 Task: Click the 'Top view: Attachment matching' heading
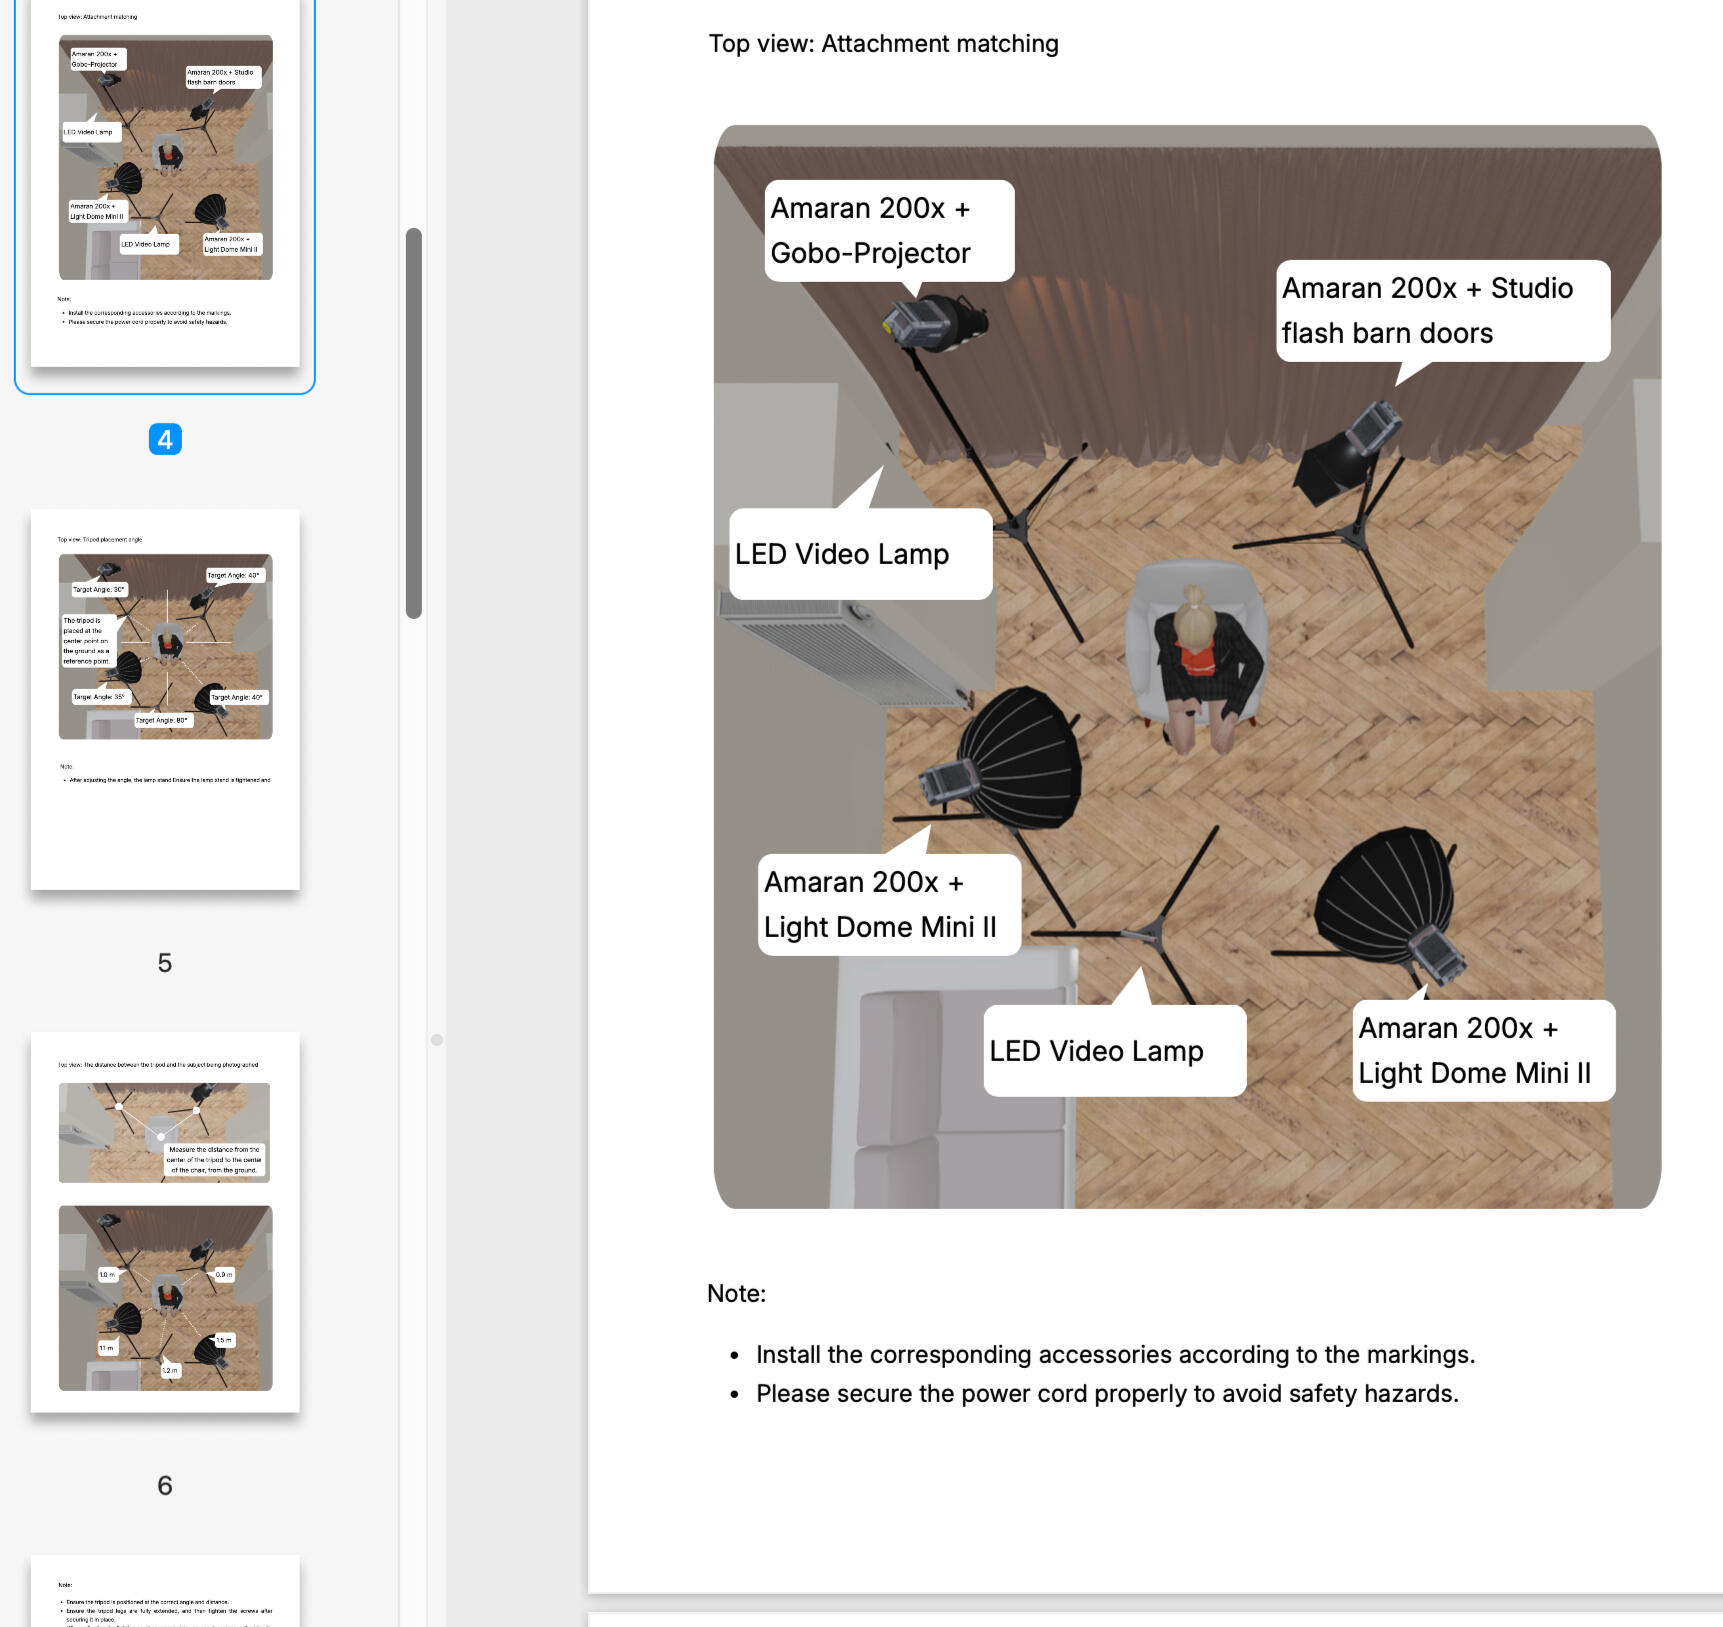[x=884, y=44]
